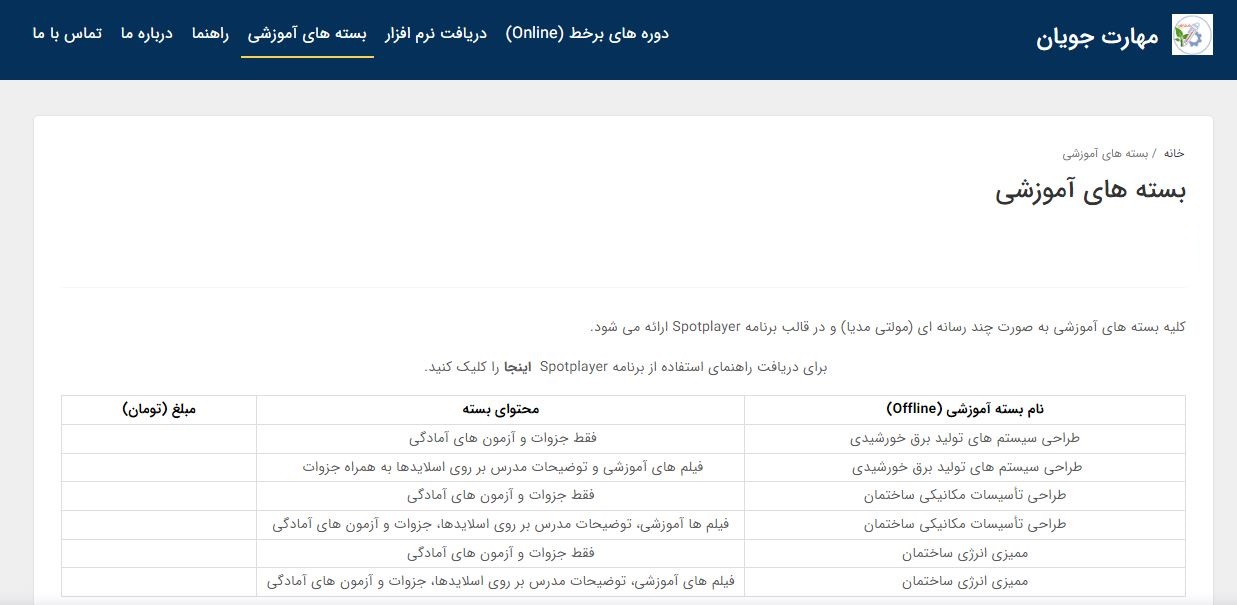Click بسته های آموزشی breadcrumb text
Viewport: 1237px width, 605px height.
[x=1103, y=154]
